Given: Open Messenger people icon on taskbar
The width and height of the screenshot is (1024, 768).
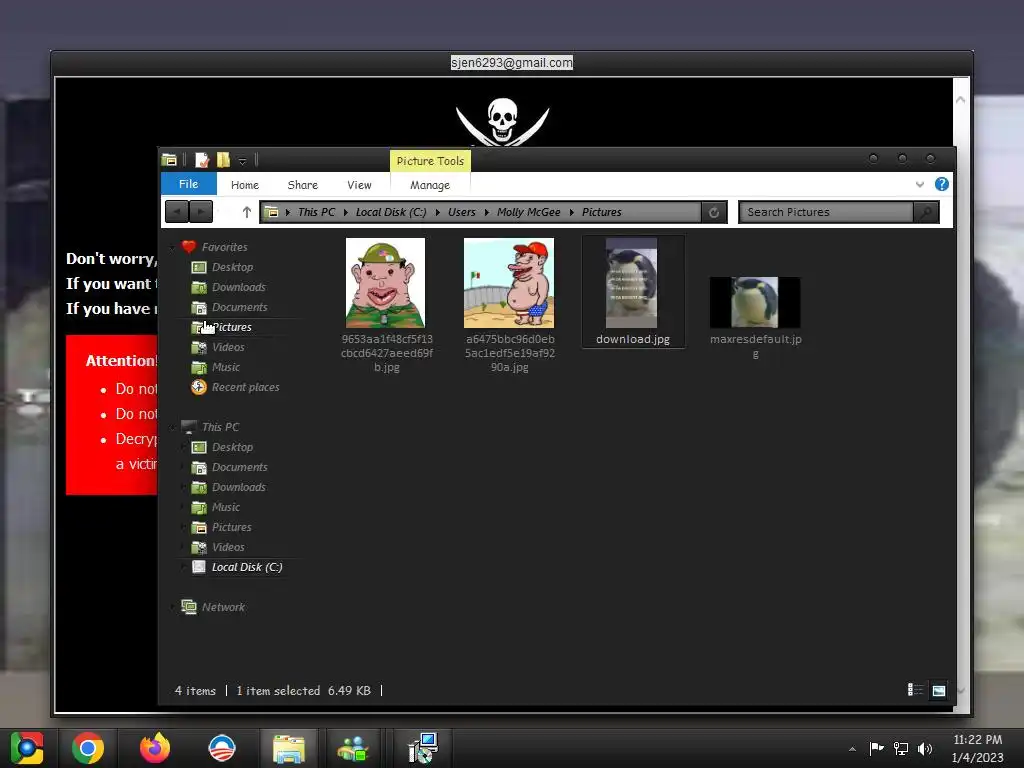Looking at the screenshot, I should [x=353, y=748].
